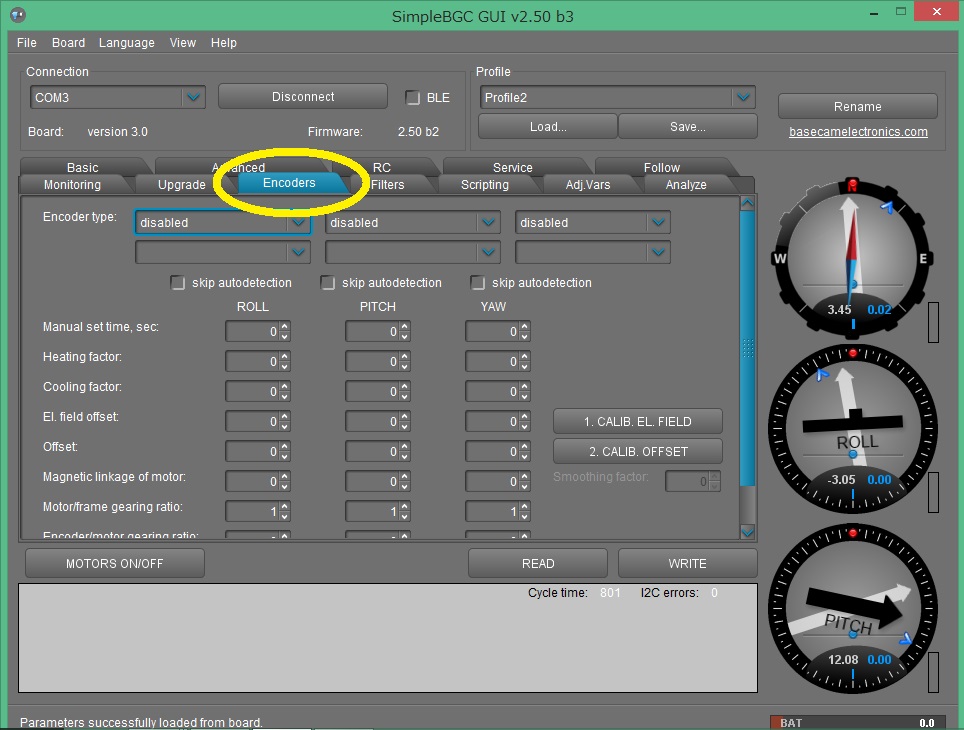Click the PITCH attitude gauge
Viewport: 964px width, 730px height.
point(853,608)
